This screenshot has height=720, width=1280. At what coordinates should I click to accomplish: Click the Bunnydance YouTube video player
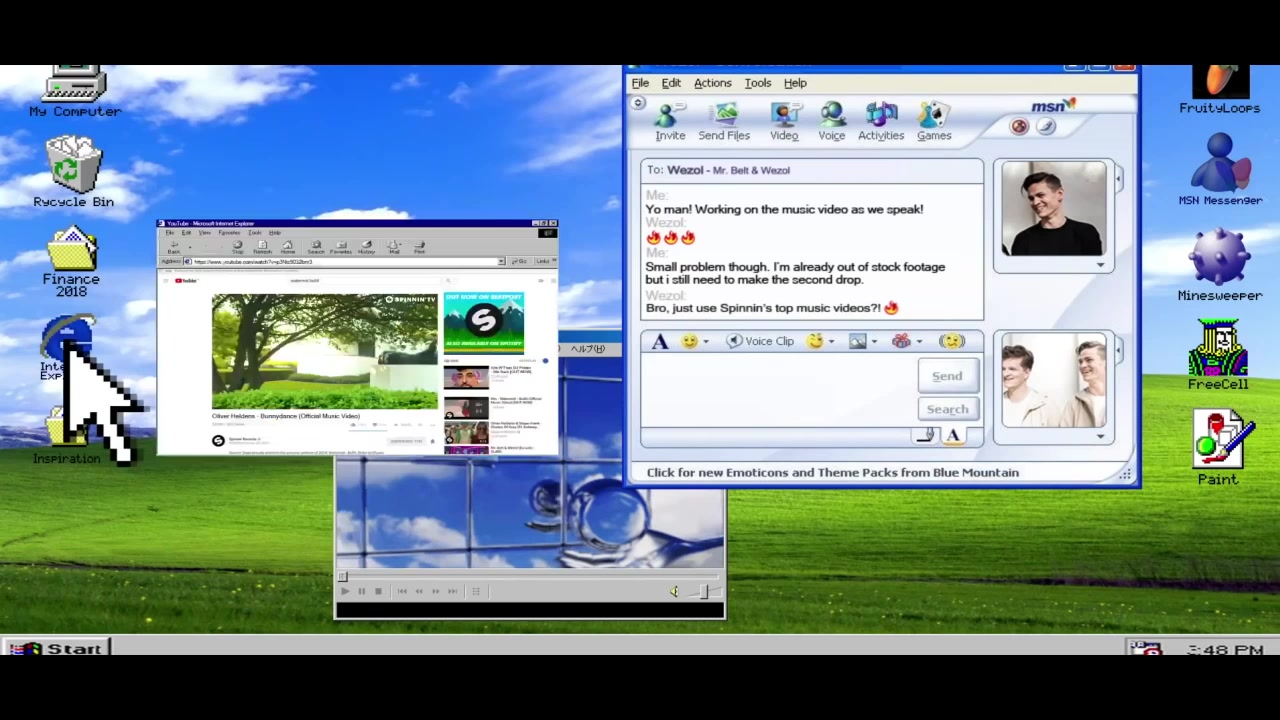[x=325, y=351]
